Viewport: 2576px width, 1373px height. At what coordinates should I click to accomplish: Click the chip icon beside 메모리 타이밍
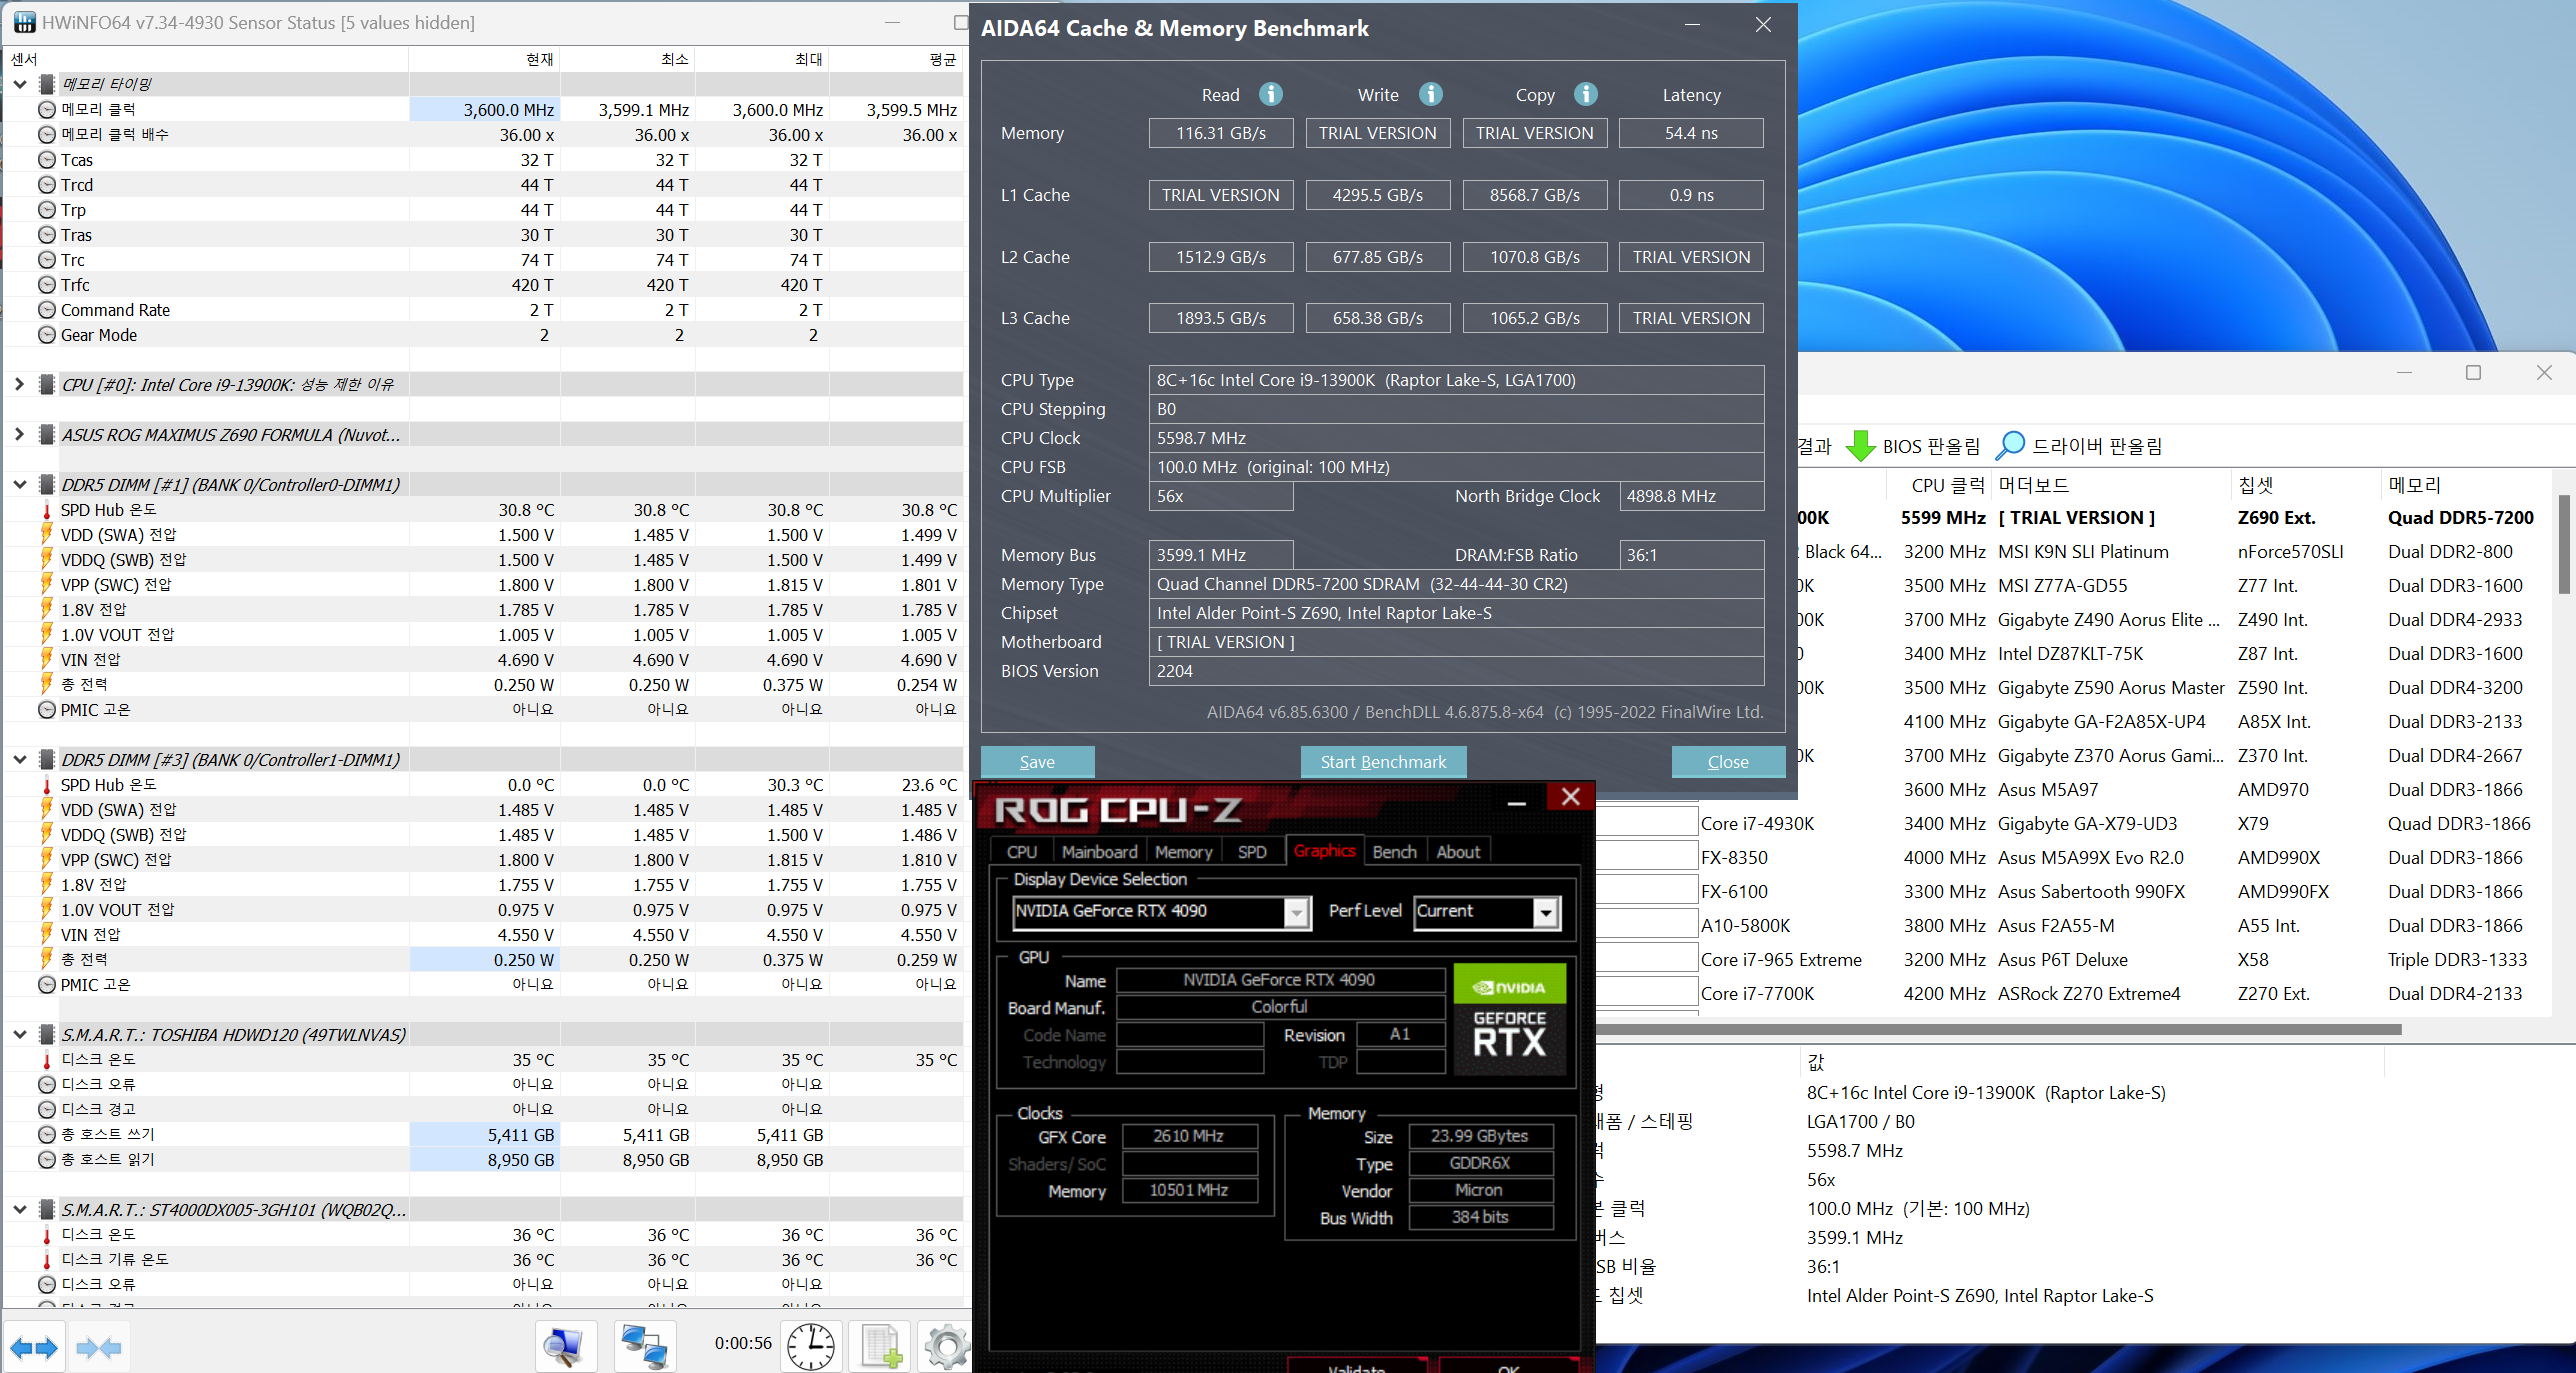click(47, 84)
